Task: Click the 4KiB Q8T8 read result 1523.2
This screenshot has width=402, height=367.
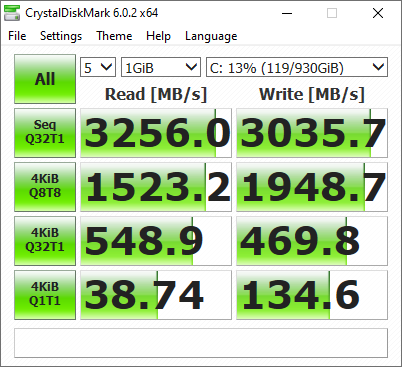Action: (x=156, y=187)
